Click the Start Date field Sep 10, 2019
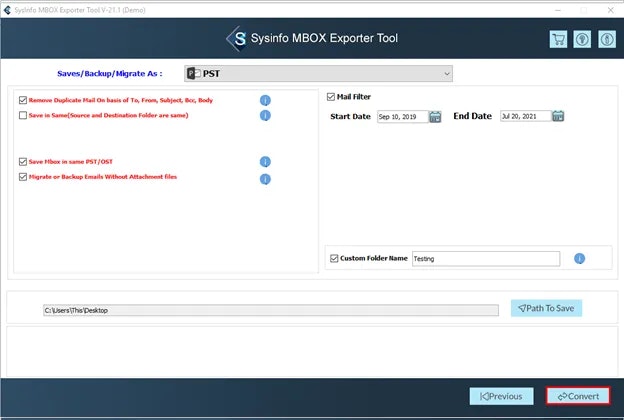Screen dimensions: 624x420 [402, 117]
